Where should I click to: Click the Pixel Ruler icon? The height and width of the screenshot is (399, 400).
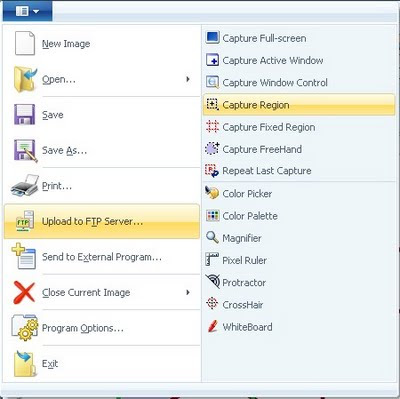pos(212,260)
